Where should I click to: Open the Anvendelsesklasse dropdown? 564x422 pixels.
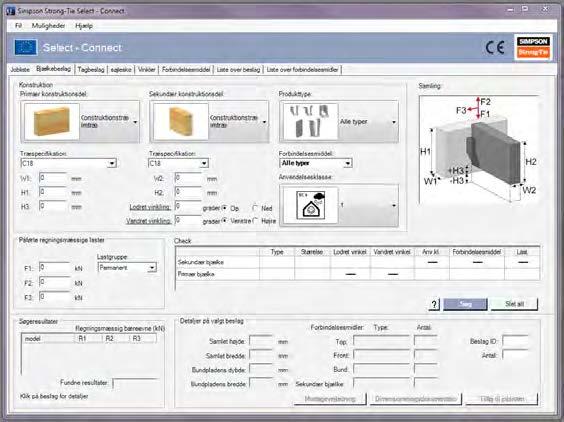click(x=339, y=205)
